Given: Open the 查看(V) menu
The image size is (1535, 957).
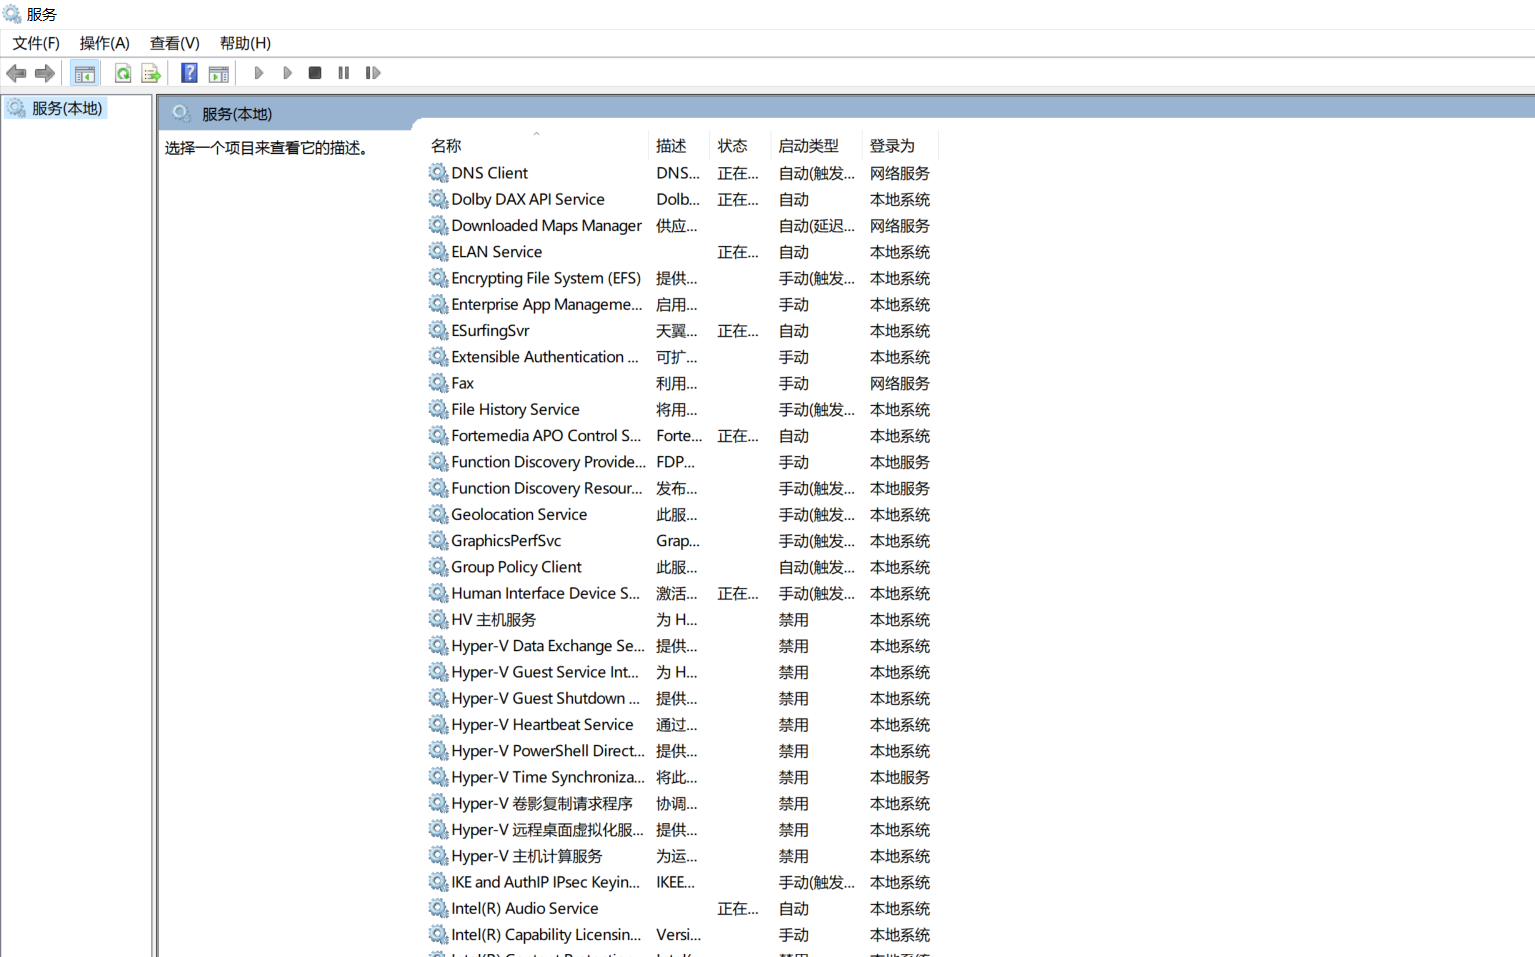Looking at the screenshot, I should pos(174,43).
